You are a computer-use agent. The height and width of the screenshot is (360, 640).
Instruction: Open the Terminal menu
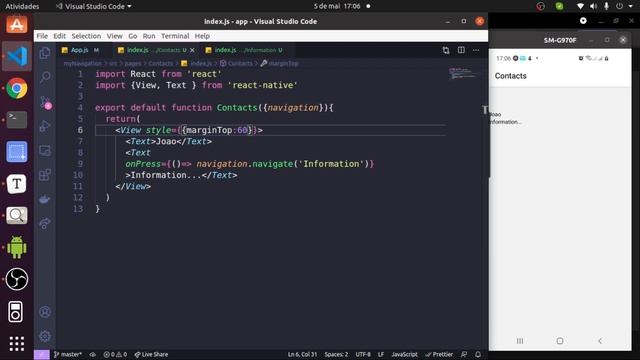(x=175, y=36)
